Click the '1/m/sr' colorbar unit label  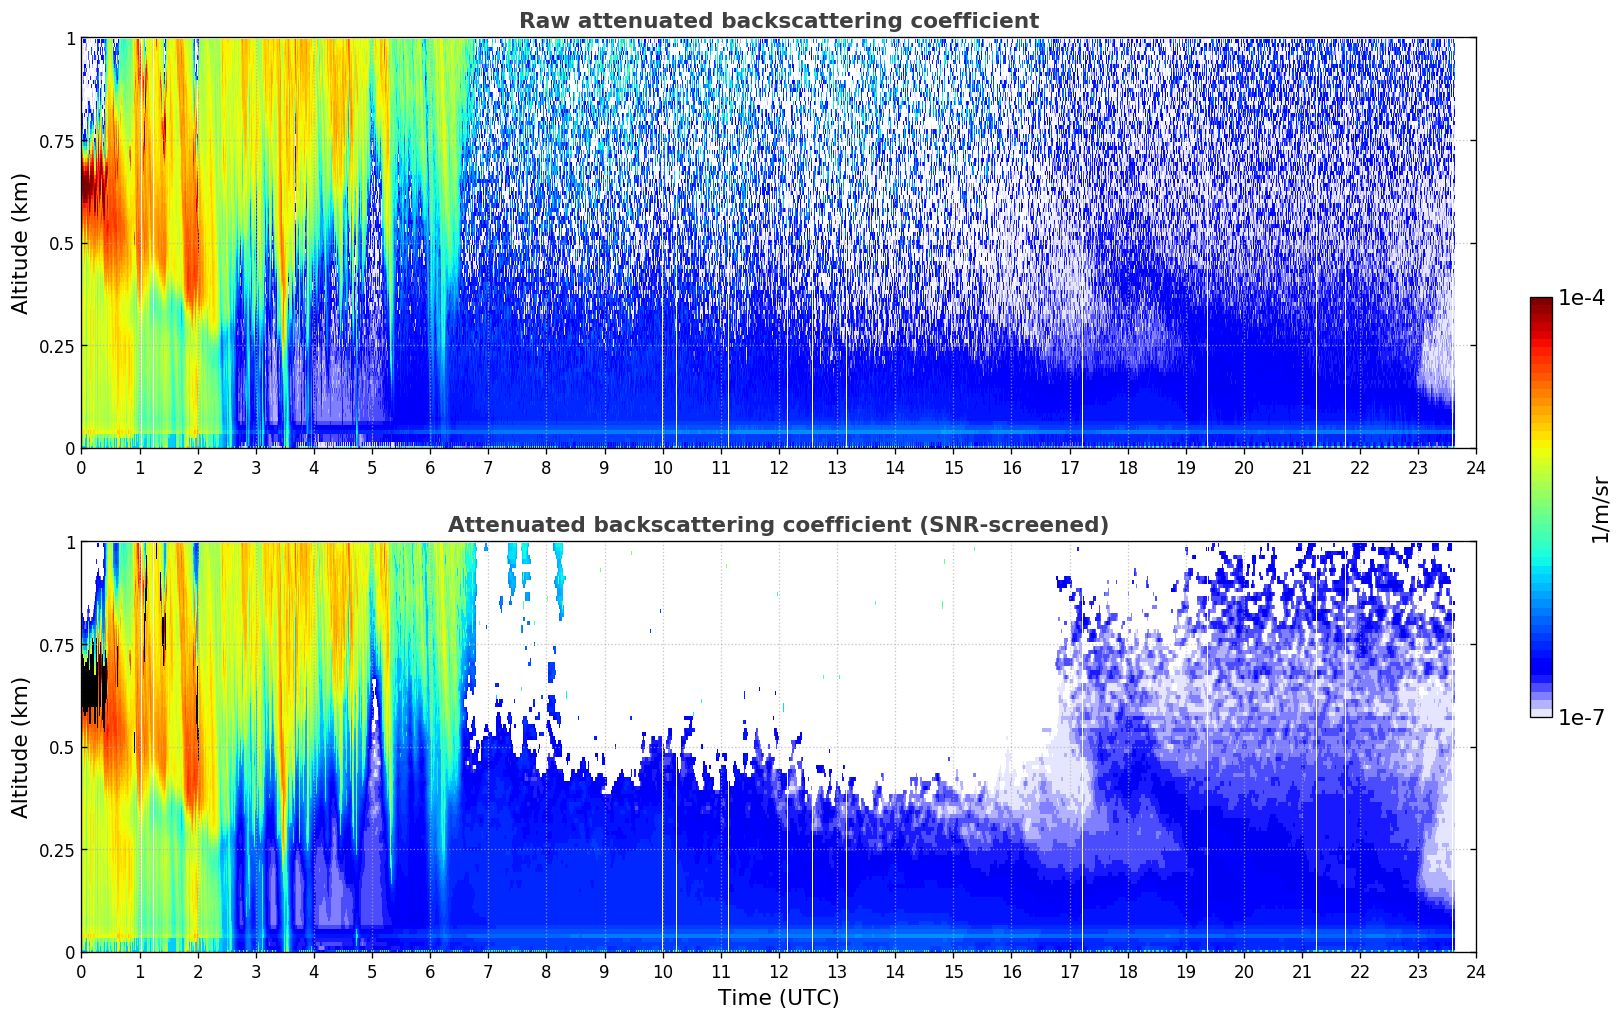point(1600,508)
